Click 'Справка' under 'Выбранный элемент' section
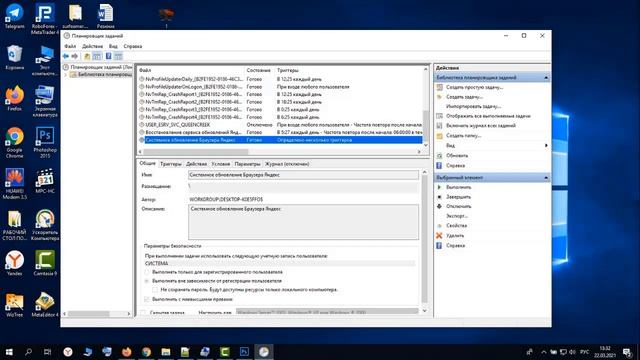Image resolution: width=640 pixels, height=360 pixels. 456,245
